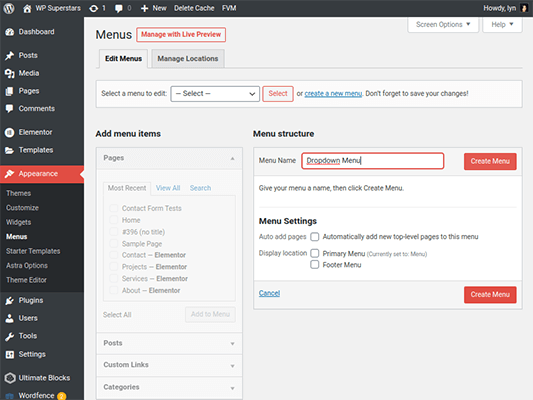
Task: Switch to the Manage Locations tab
Action: (188, 59)
